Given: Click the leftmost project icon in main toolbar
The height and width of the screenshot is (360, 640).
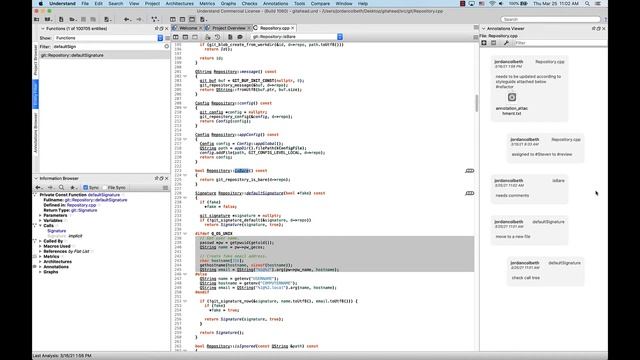Looking at the screenshot, I should click(x=37, y=19).
